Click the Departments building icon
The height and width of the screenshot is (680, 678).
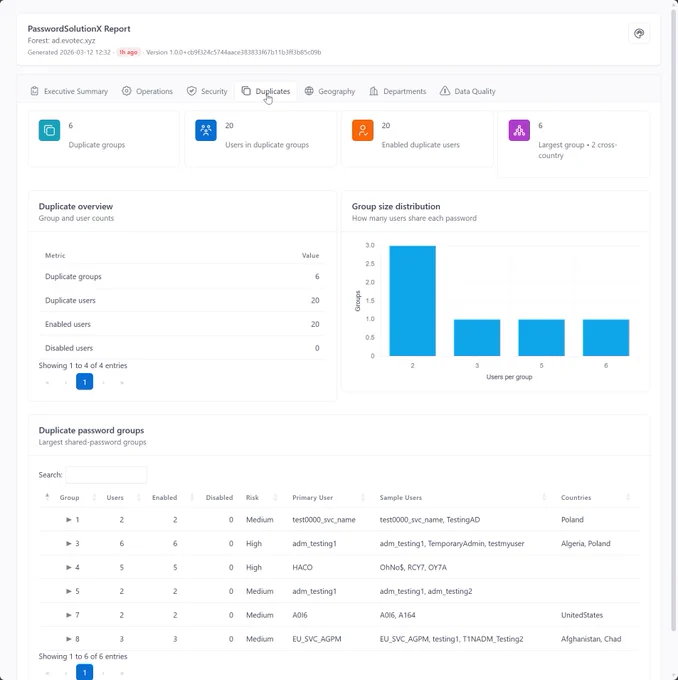tap(373, 91)
